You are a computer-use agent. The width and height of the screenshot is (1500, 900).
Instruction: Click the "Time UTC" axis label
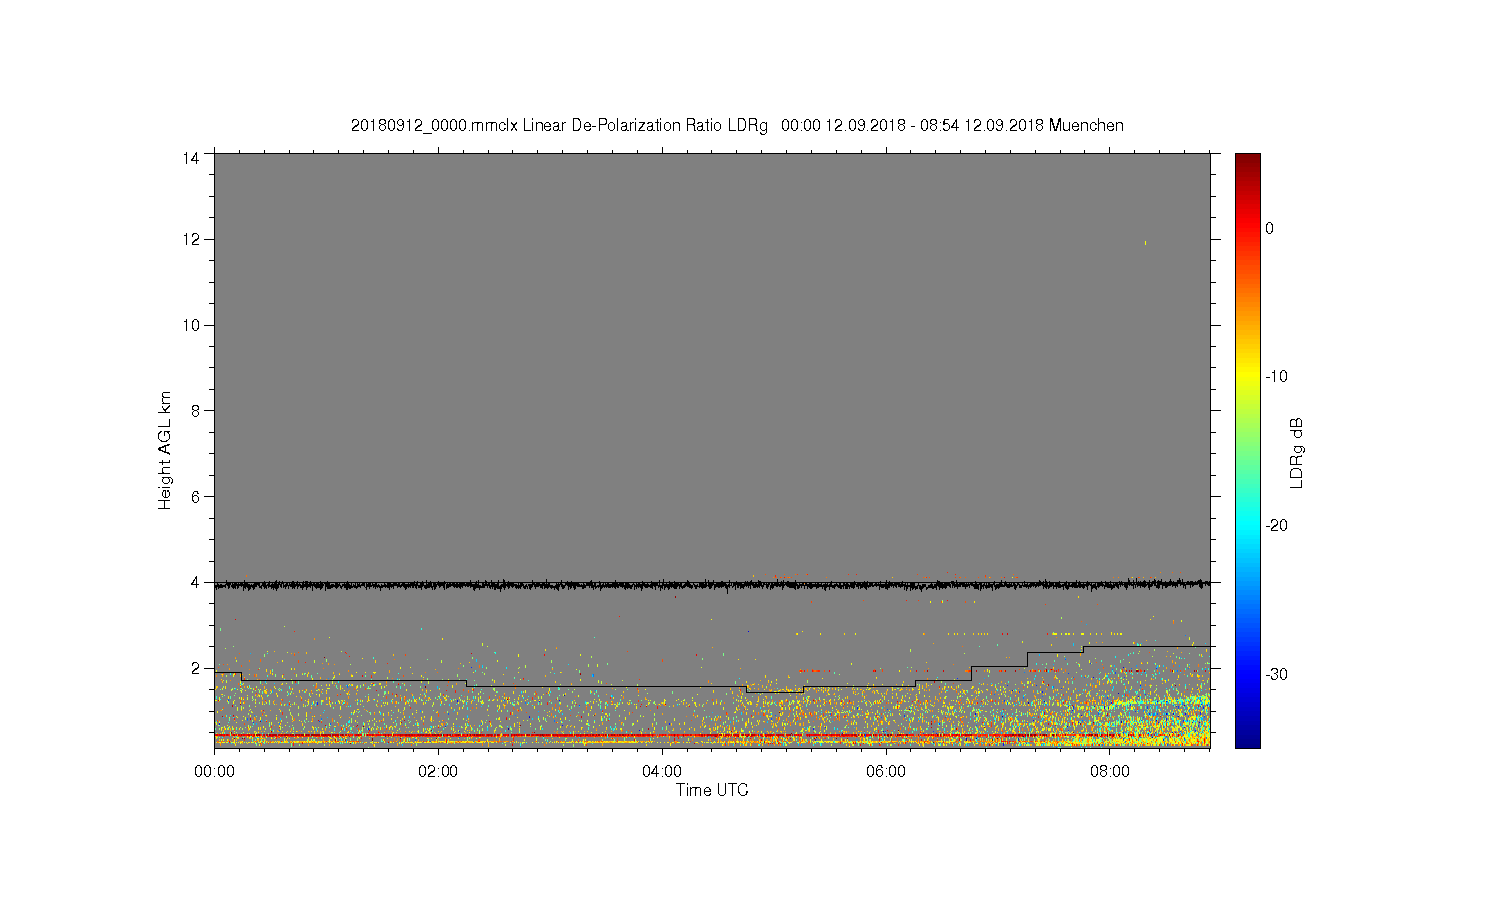pyautogui.click(x=712, y=790)
